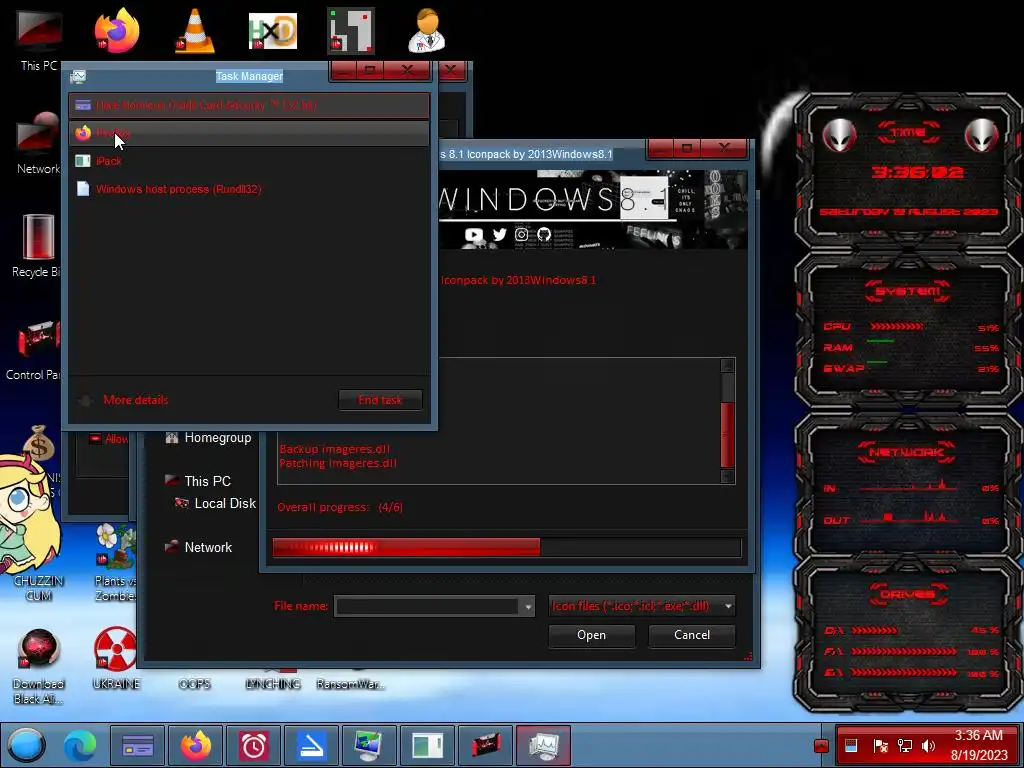Click Action Center flag tray icon
Viewport: 1024px width, 768px height.
[880, 746]
